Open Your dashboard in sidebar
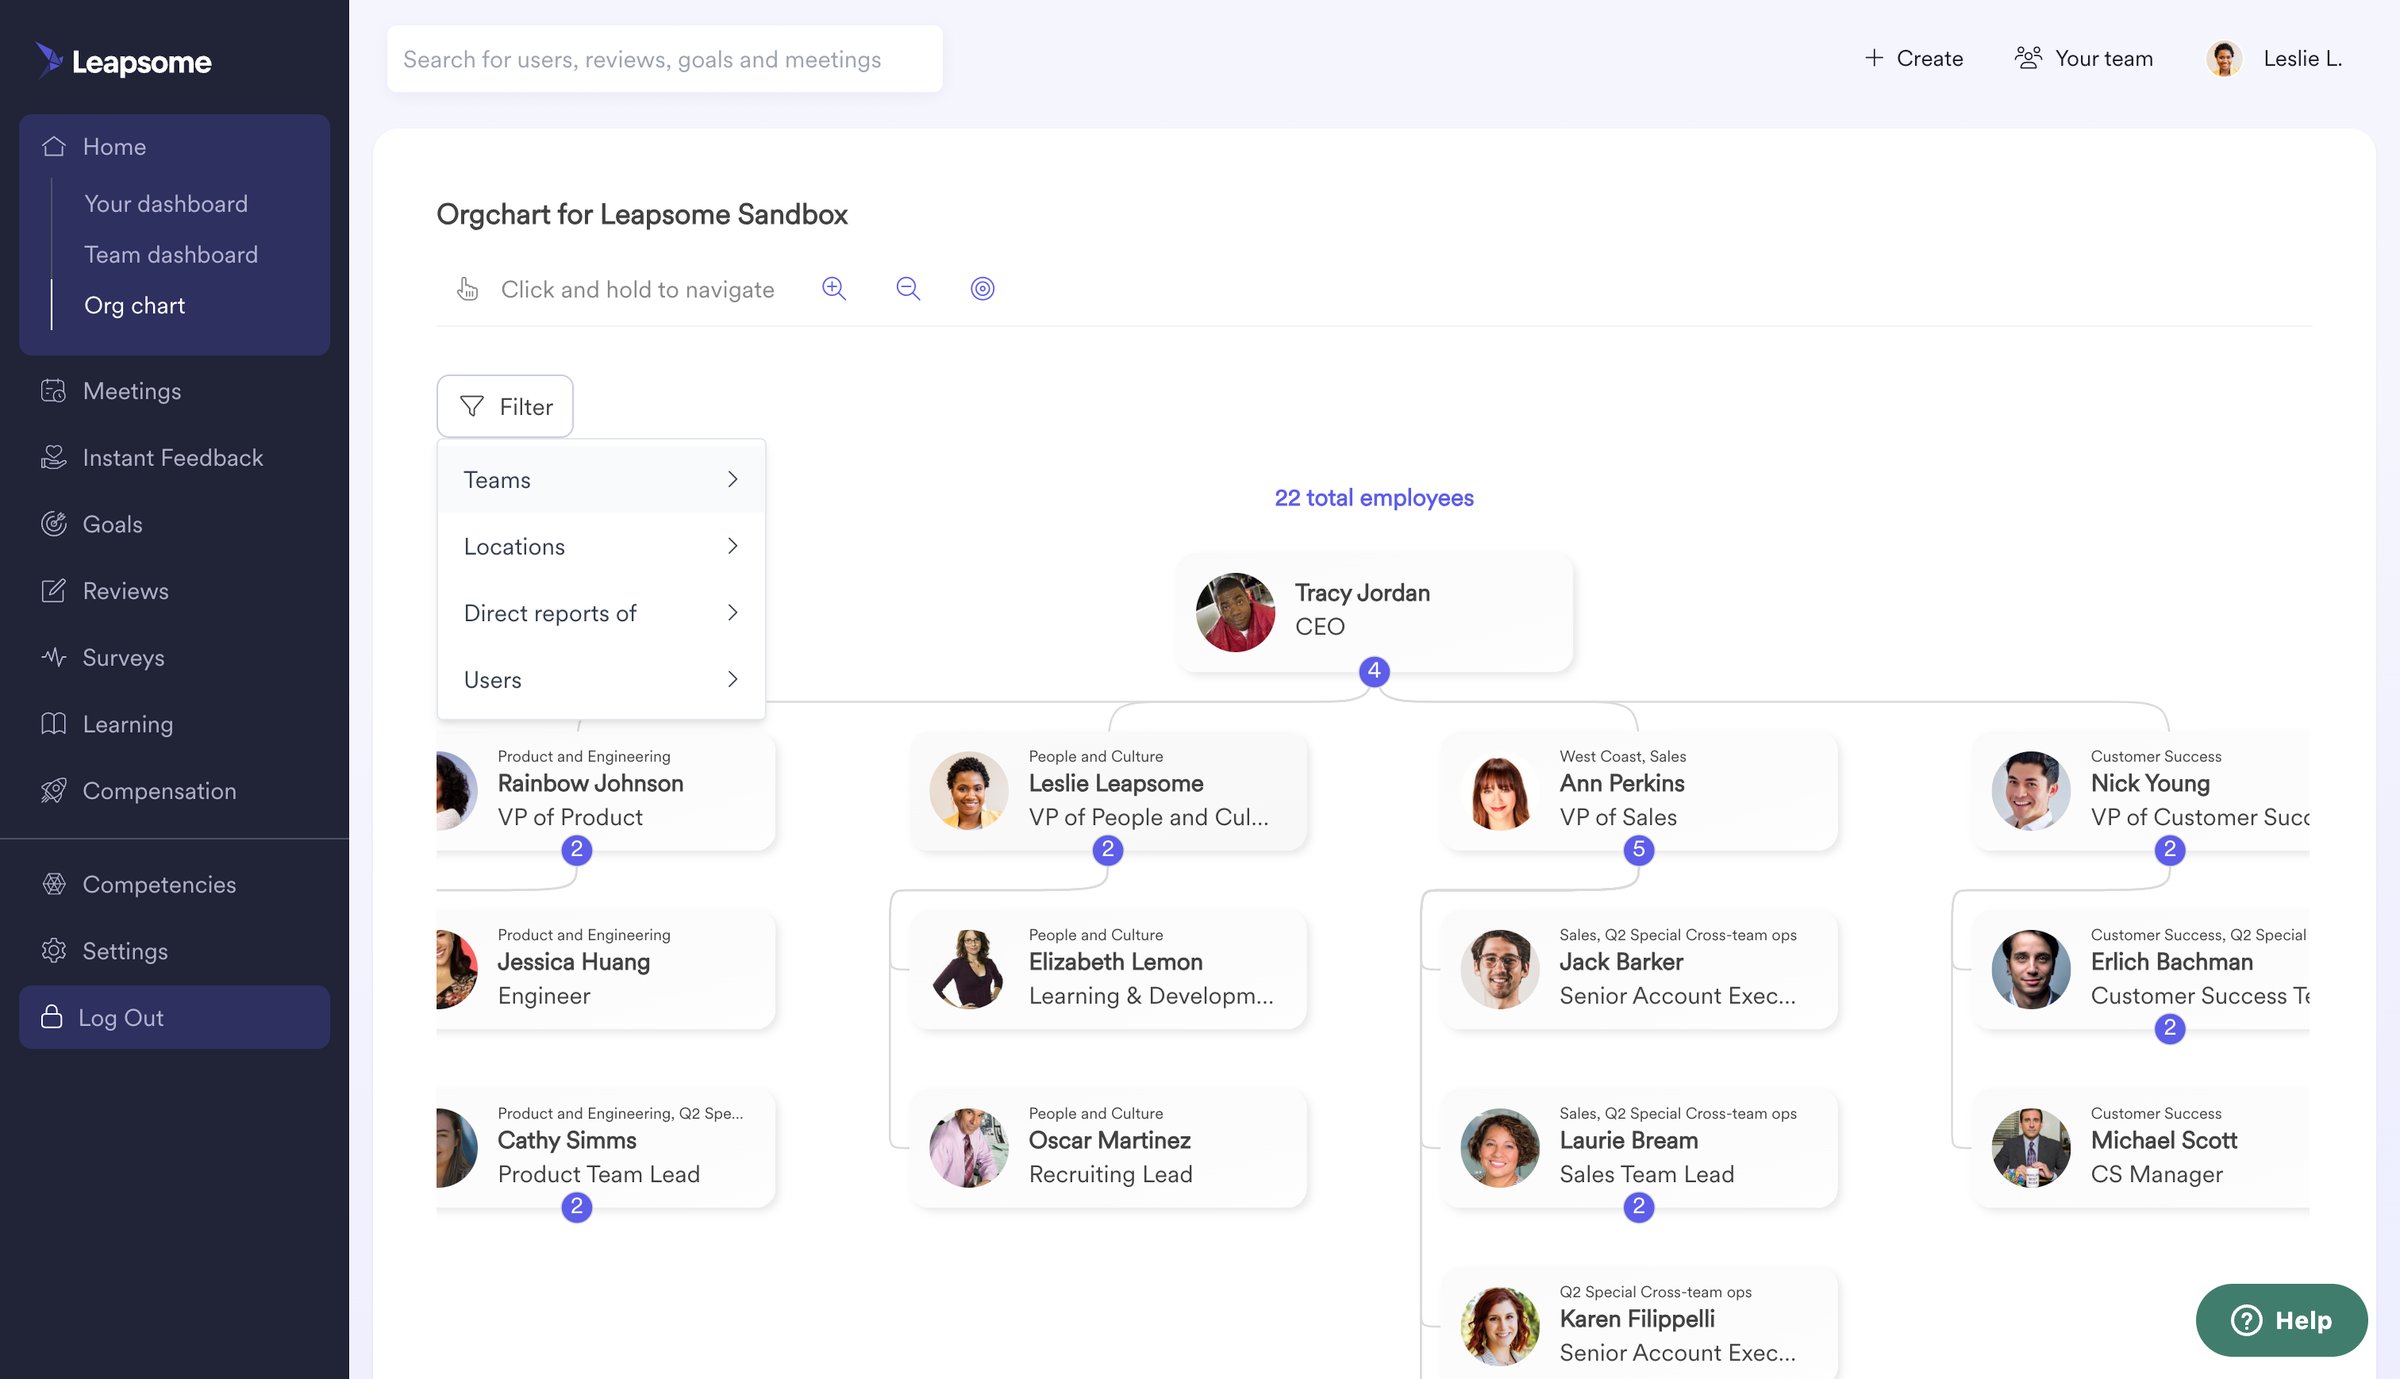The height and width of the screenshot is (1379, 2400). coord(166,204)
